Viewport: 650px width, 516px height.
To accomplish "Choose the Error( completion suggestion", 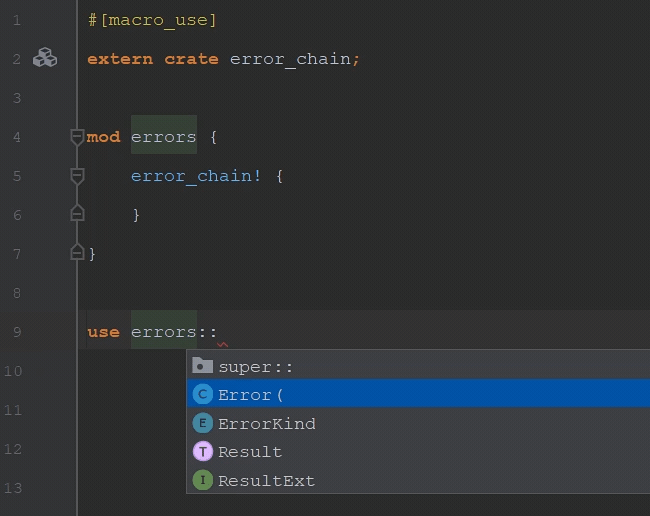I will point(418,395).
